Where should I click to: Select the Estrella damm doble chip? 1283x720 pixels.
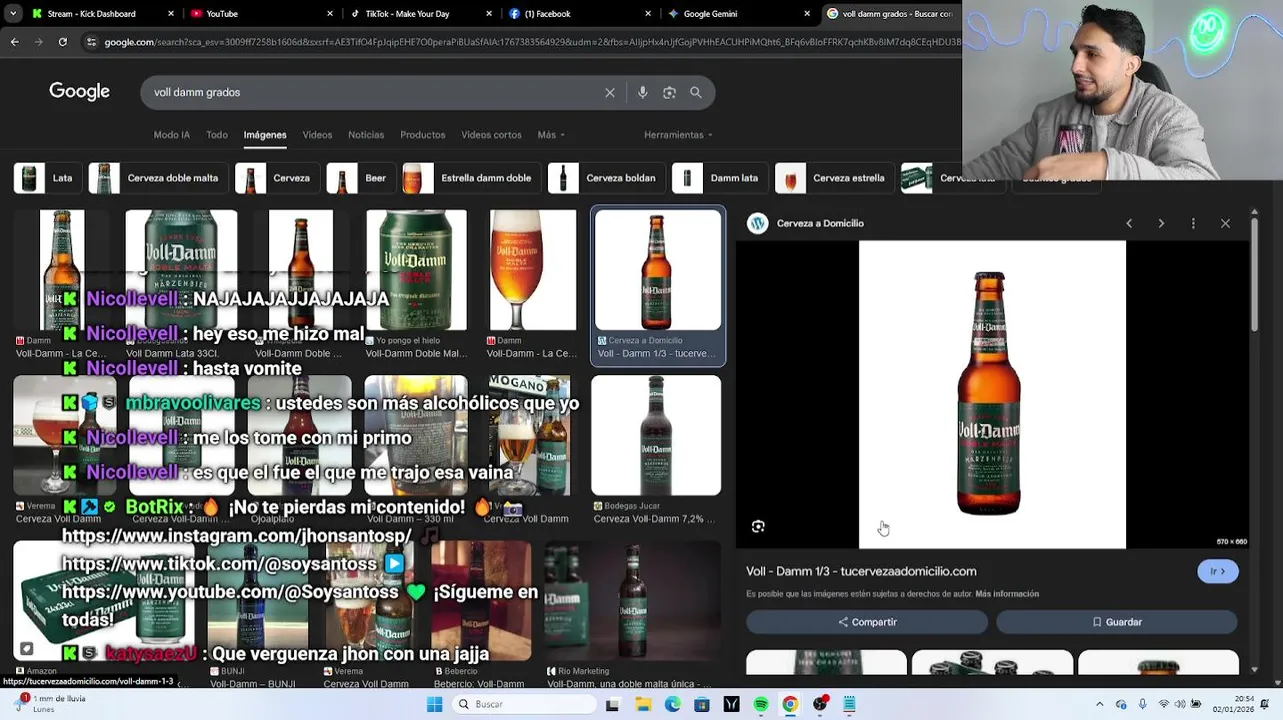pyautogui.click(x=472, y=178)
